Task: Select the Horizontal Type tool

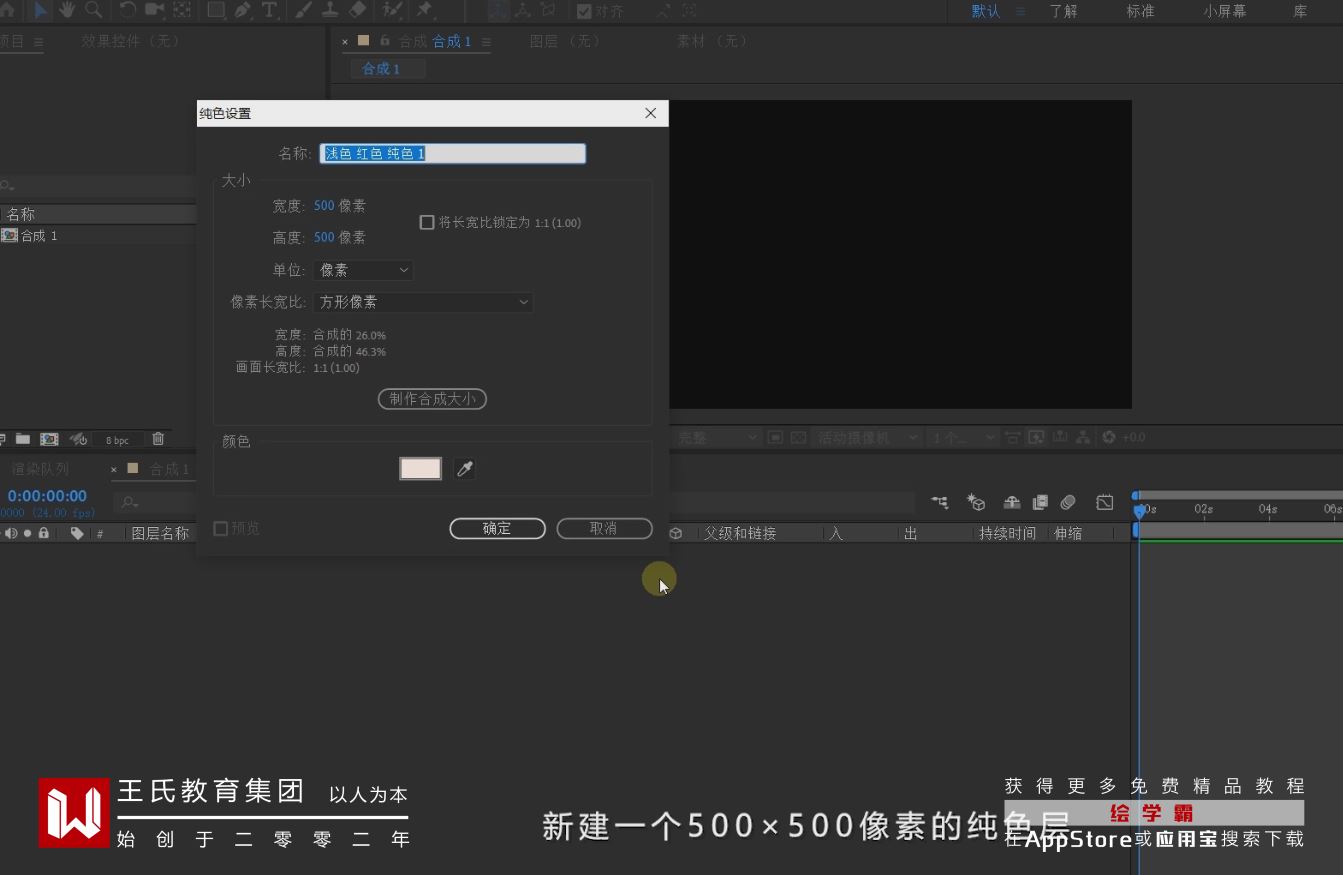Action: tap(270, 10)
